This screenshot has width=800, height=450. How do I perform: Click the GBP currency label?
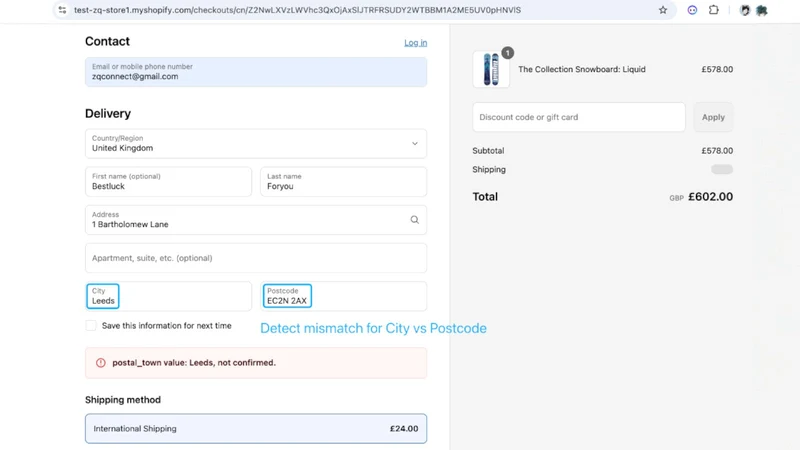(676, 198)
